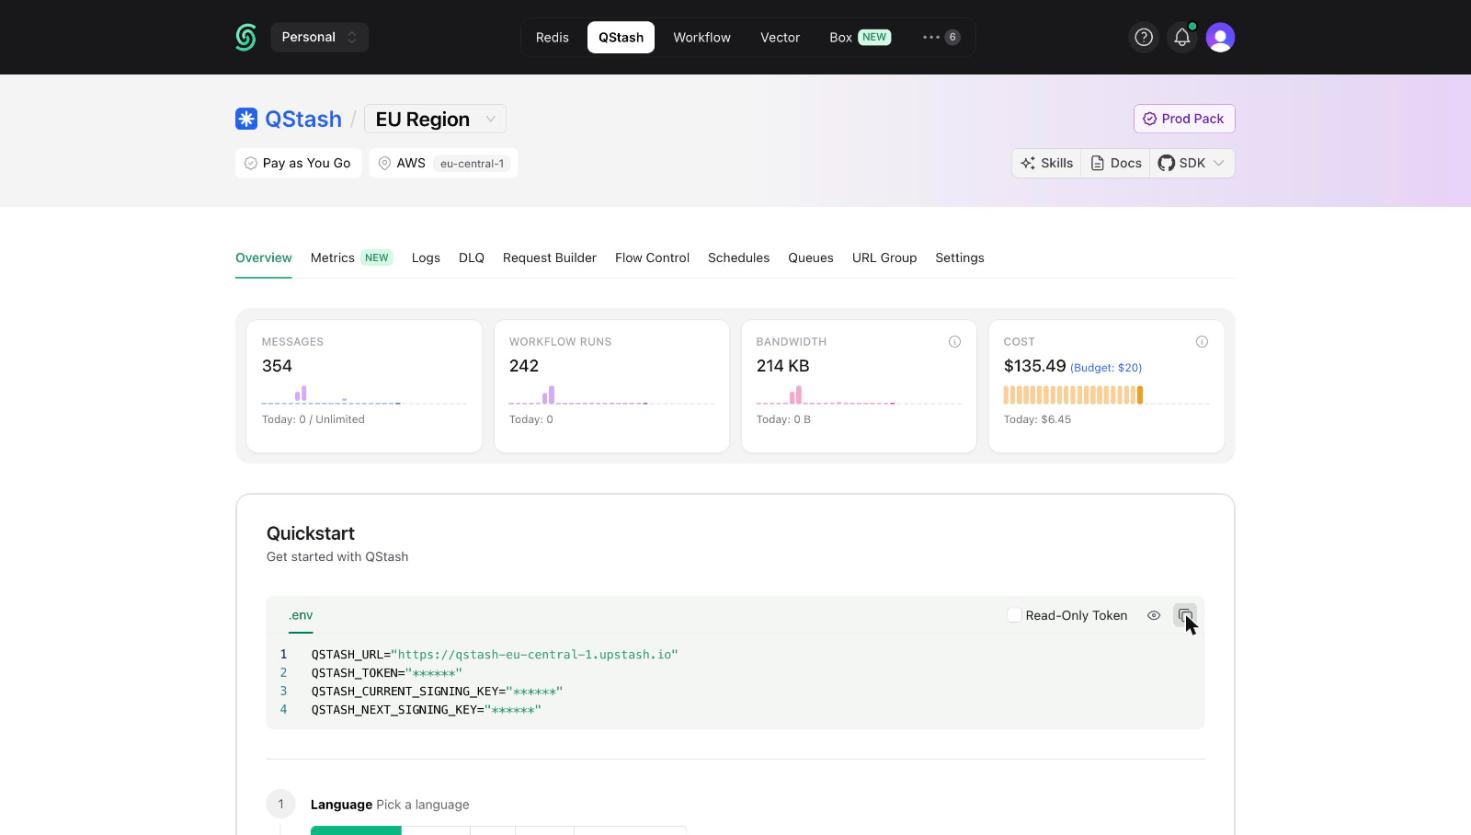Click the QSTASH_NEXT_SIGNING_KEY line

[x=426, y=710]
